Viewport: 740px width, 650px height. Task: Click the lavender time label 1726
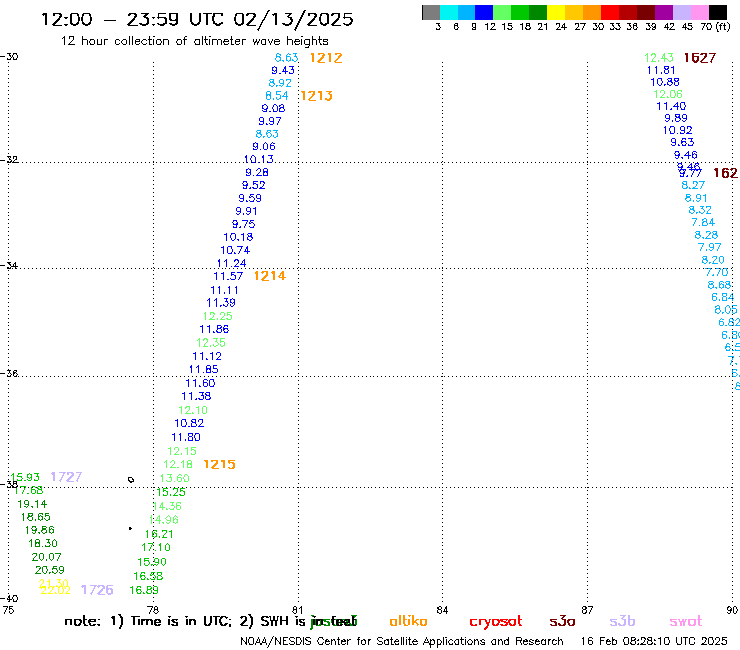click(97, 590)
